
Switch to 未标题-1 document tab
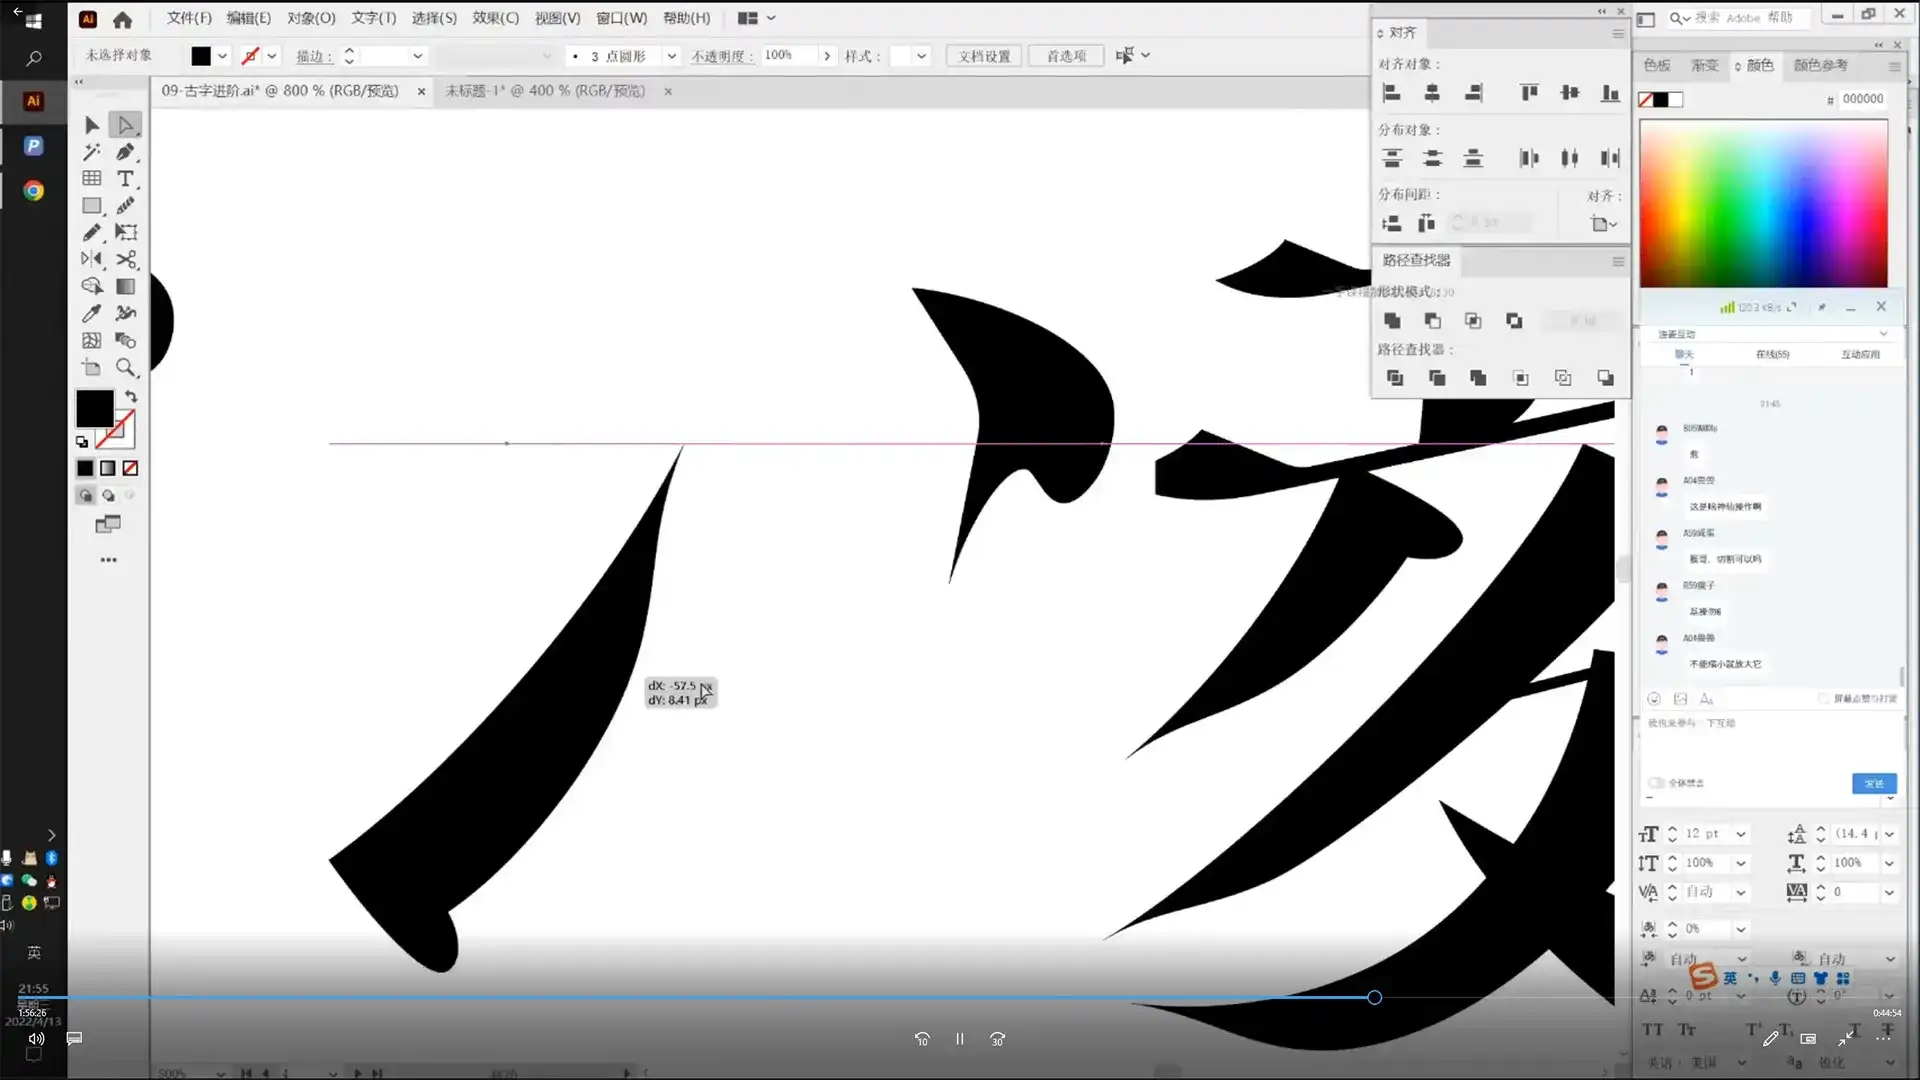point(545,91)
